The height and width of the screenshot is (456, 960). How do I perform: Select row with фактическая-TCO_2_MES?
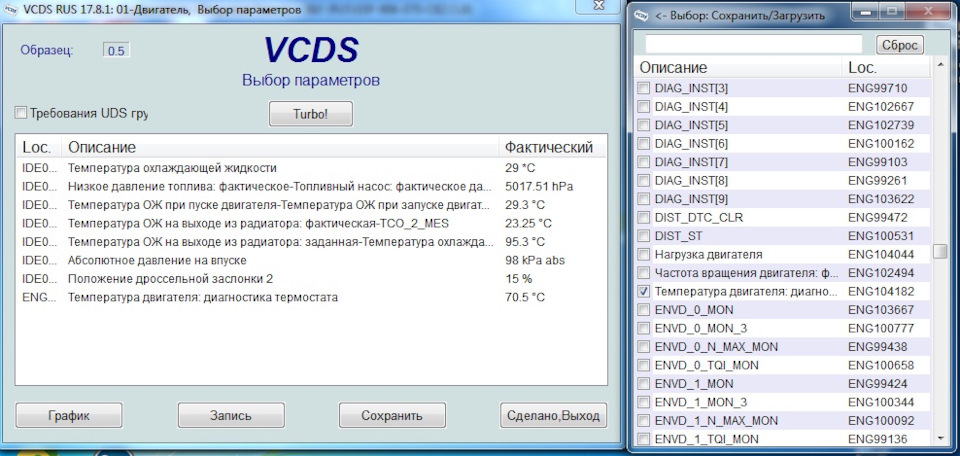click(311, 223)
